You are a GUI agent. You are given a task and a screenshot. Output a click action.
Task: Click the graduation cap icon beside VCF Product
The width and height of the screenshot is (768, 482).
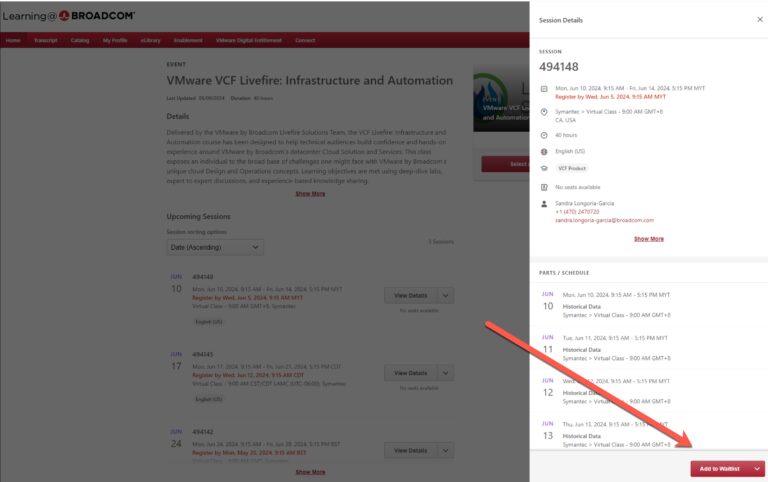[544, 168]
